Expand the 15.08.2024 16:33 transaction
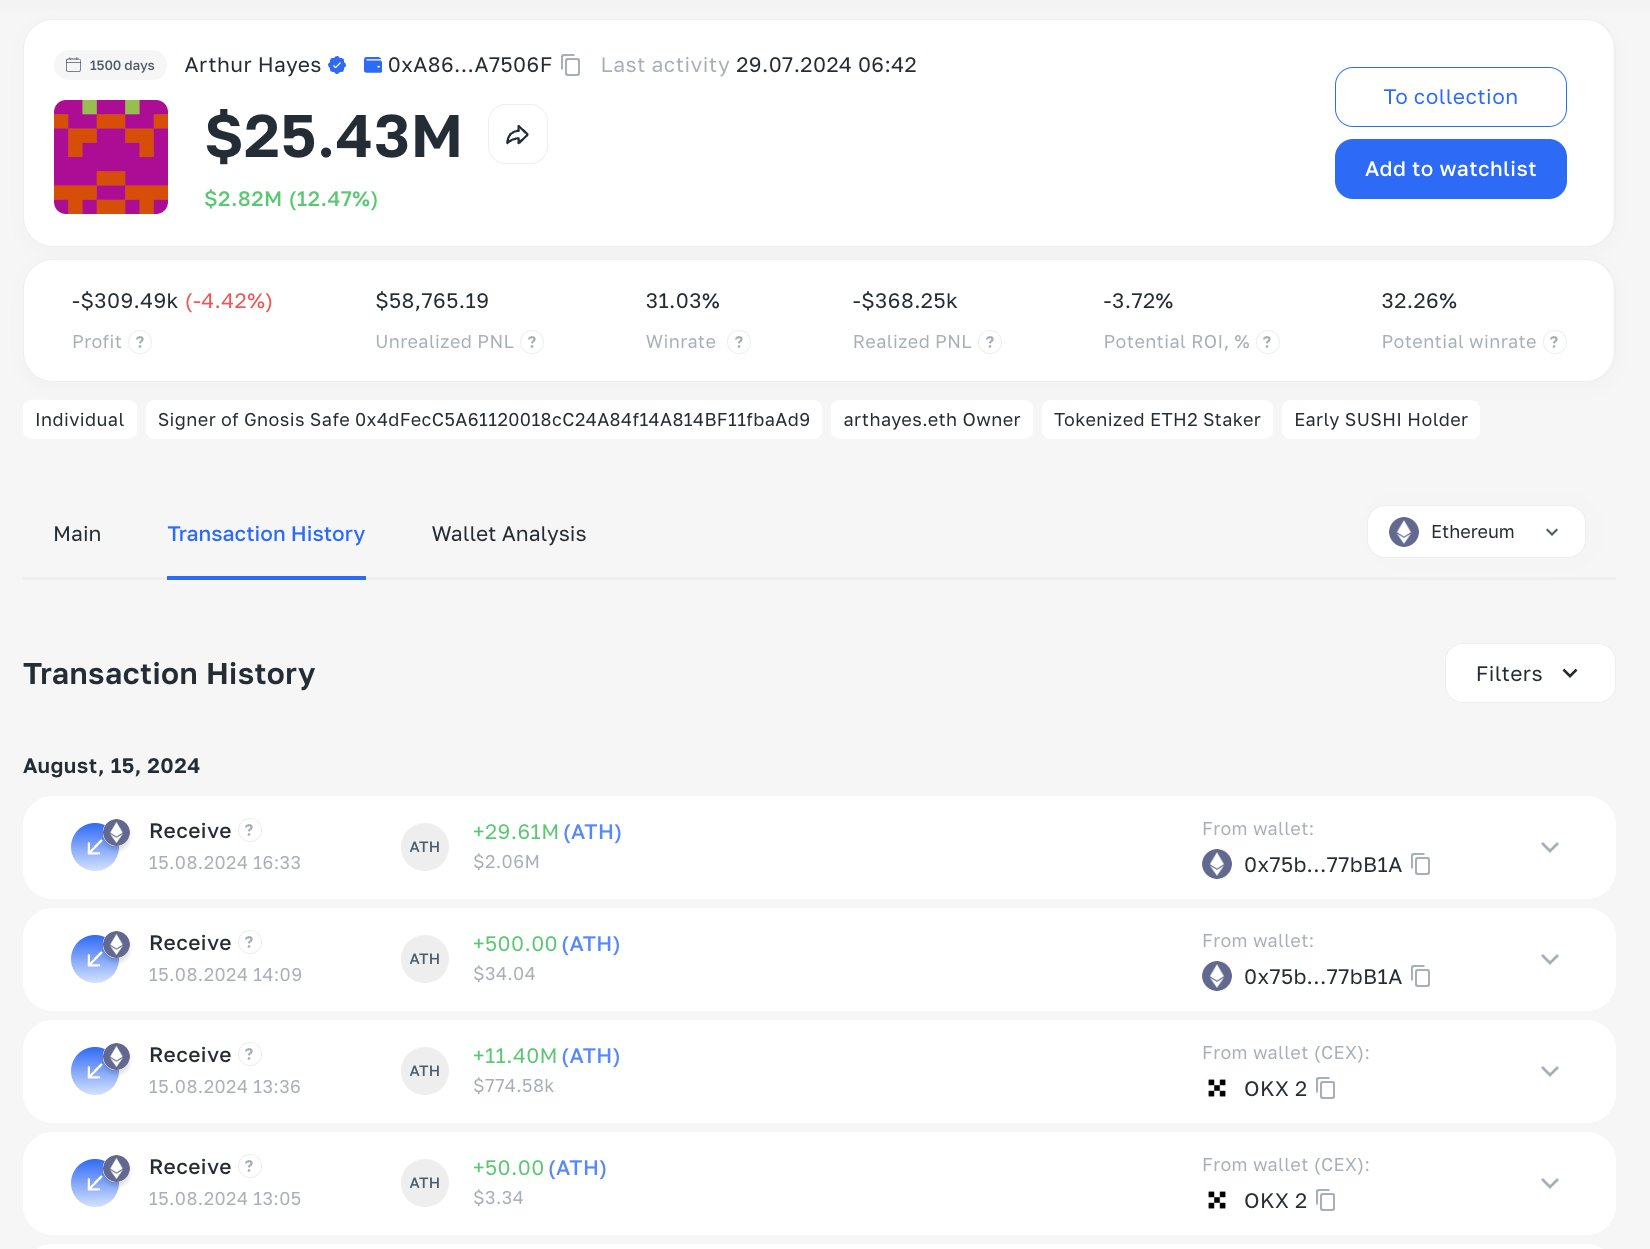The width and height of the screenshot is (1650, 1249). [x=1550, y=847]
